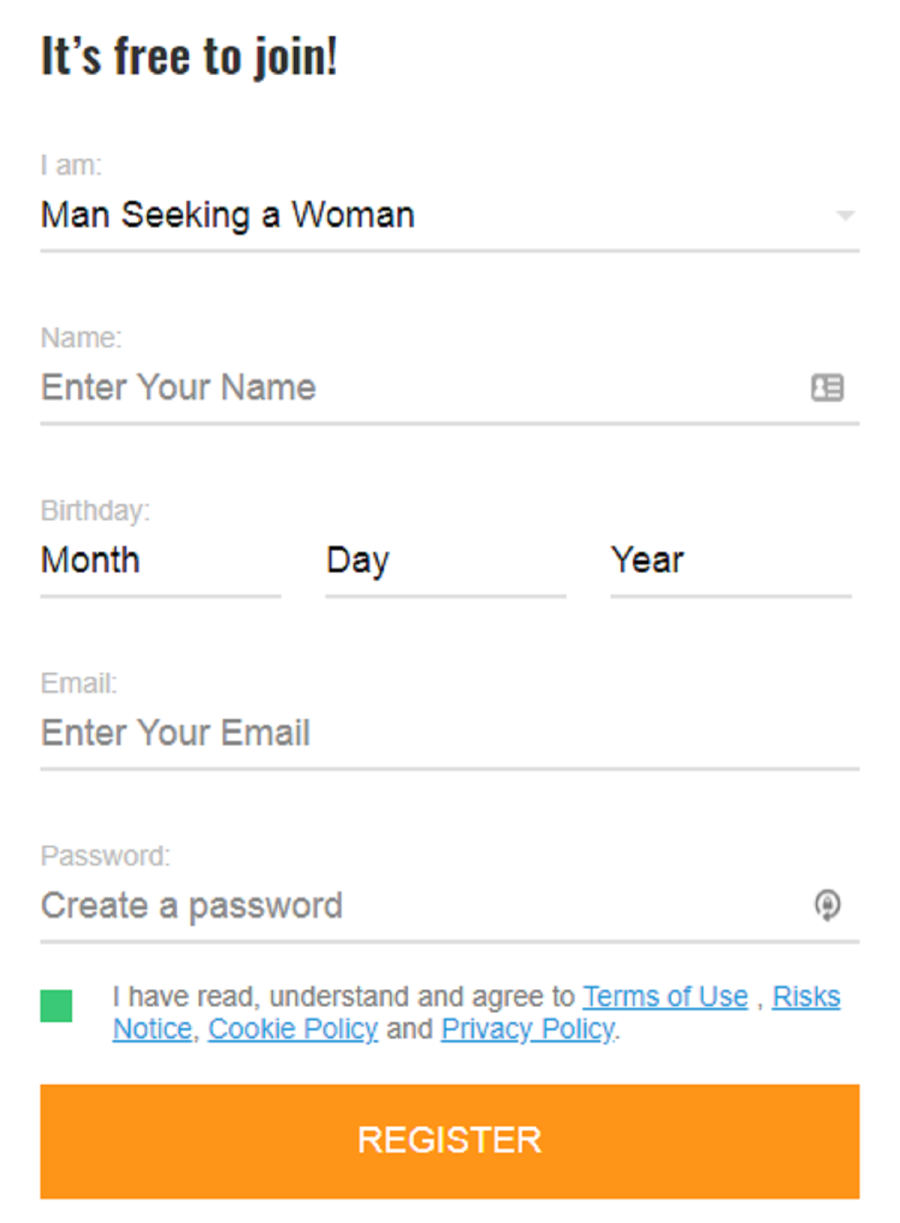Open the Year birthday dropdown
The width and height of the screenshot is (900, 1223).
tap(730, 561)
